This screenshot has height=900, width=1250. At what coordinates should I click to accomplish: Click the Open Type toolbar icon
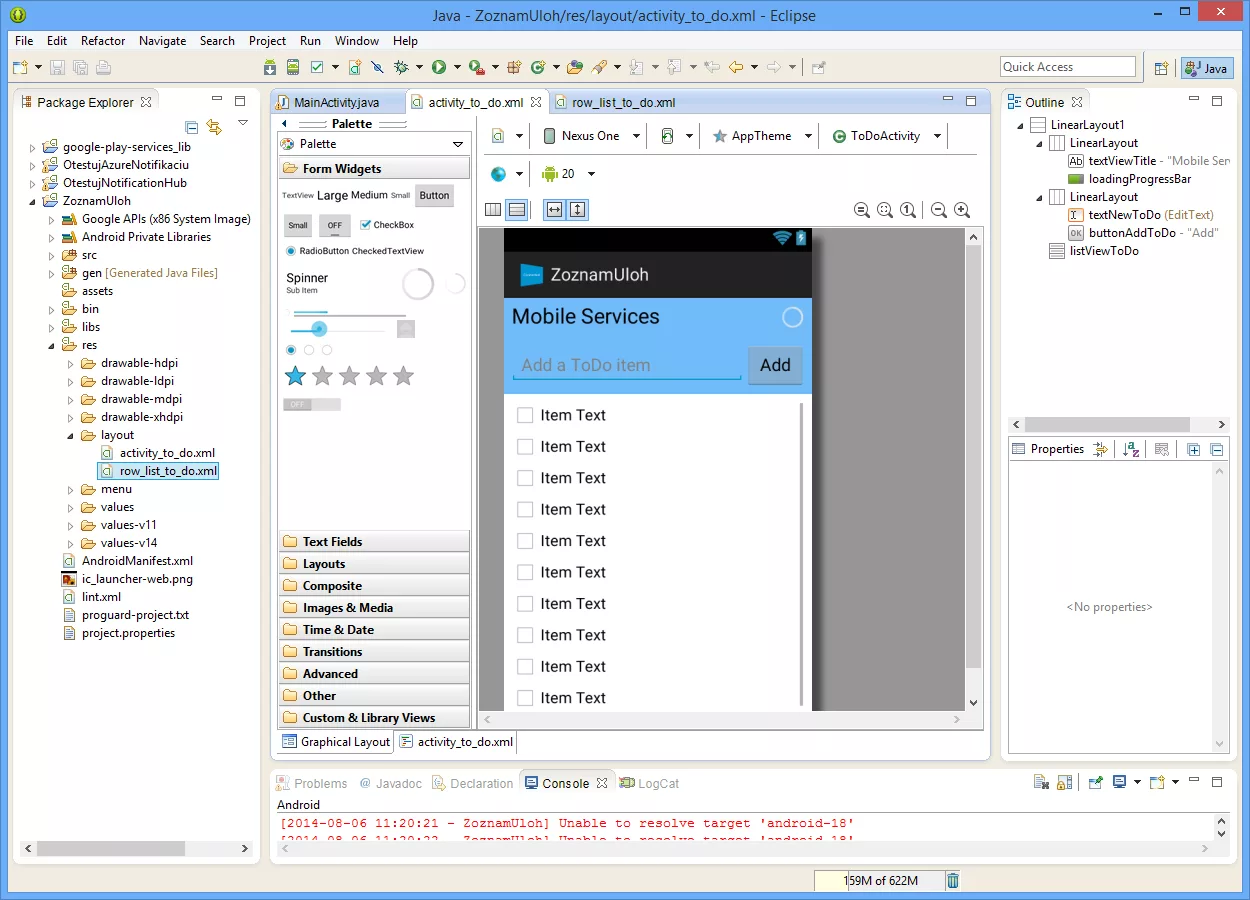[574, 67]
